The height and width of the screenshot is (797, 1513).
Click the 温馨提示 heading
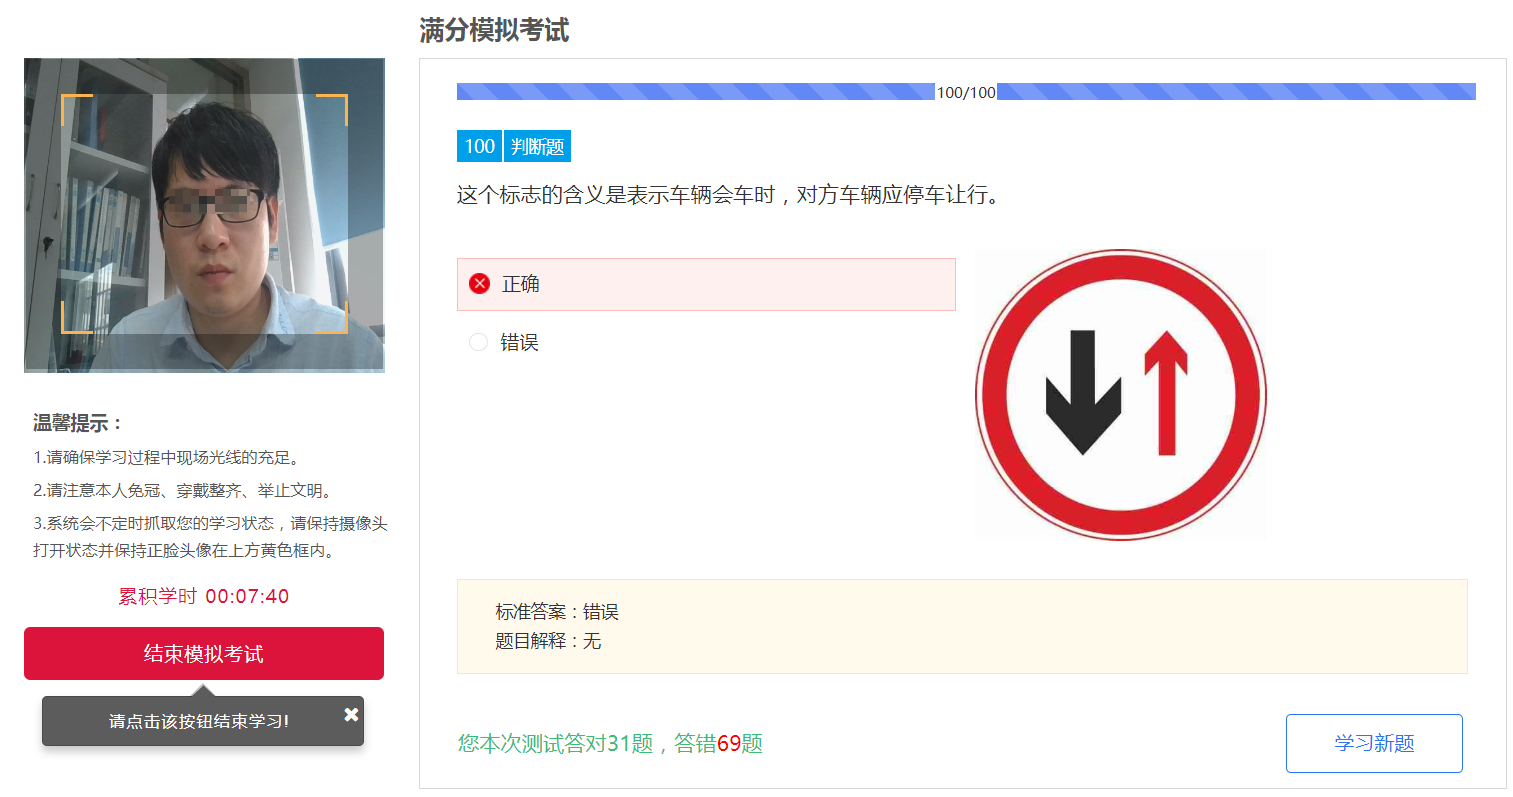click(78, 423)
